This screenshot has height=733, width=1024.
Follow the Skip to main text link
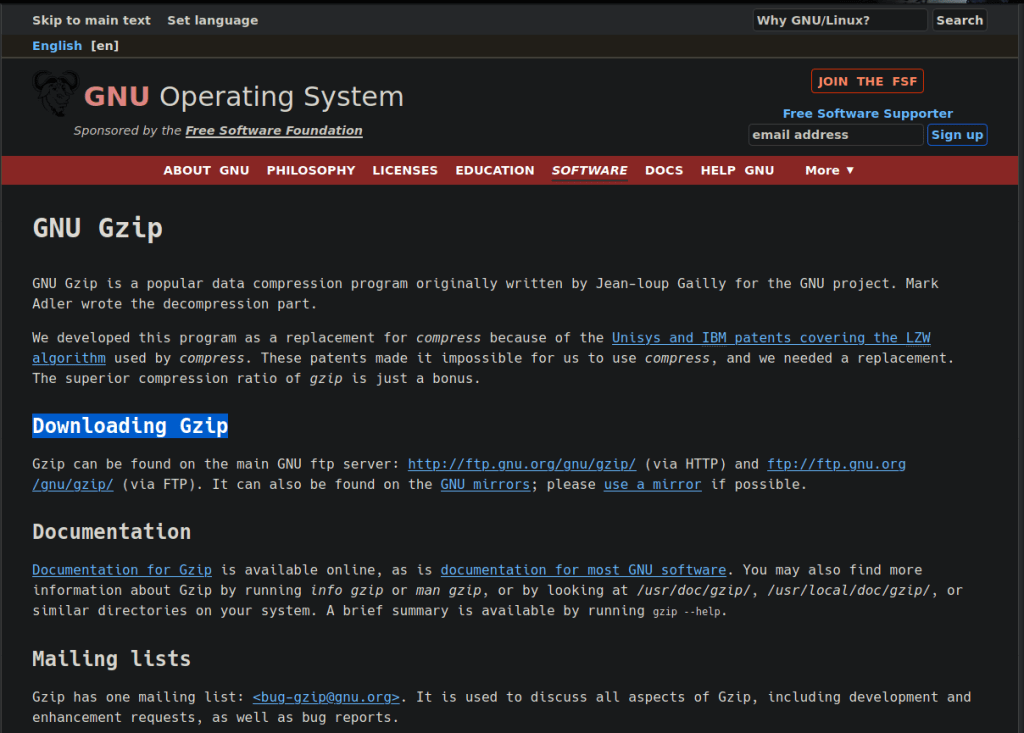[x=91, y=20]
